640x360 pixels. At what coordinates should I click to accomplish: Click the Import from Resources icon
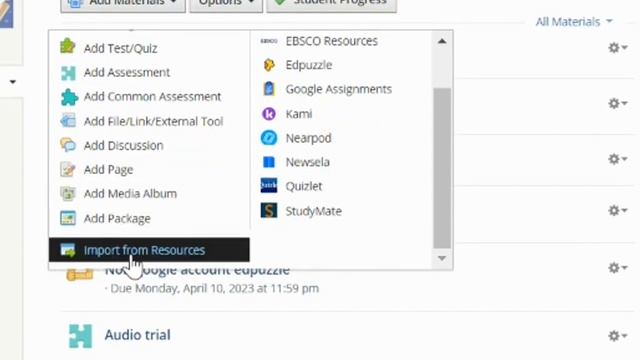pyautogui.click(x=68, y=250)
